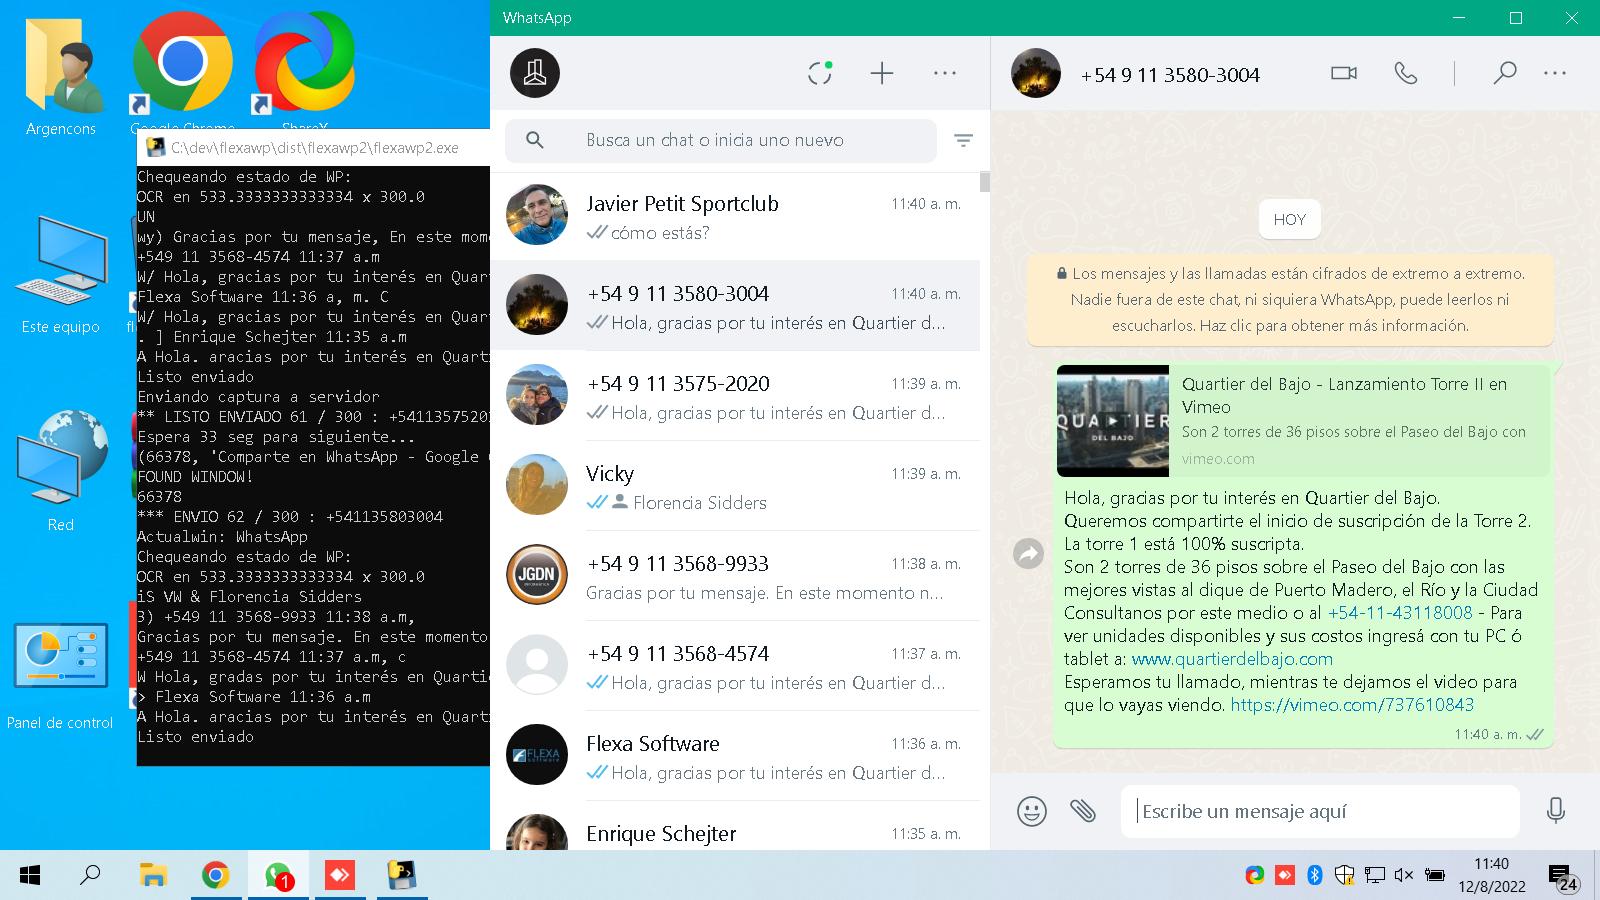1600x900 pixels.
Task: Attach a file with paperclip icon
Action: pos(1083,811)
